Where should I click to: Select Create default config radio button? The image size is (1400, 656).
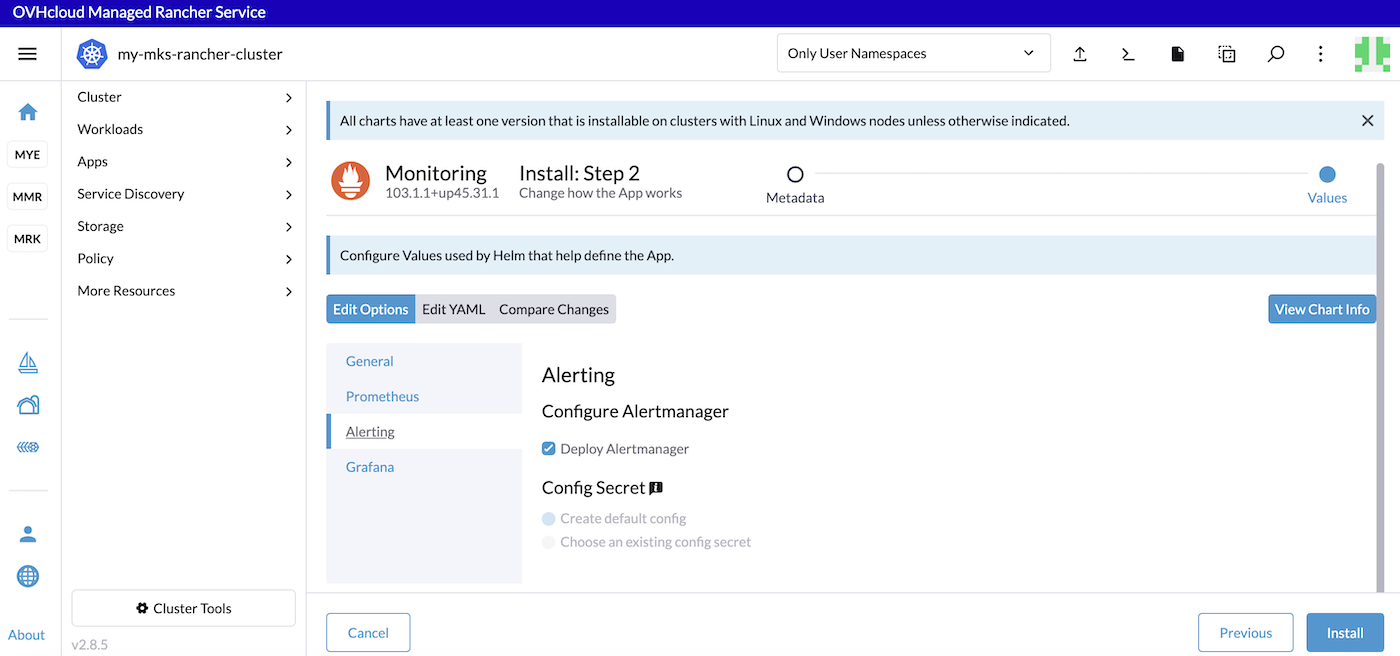coord(548,518)
